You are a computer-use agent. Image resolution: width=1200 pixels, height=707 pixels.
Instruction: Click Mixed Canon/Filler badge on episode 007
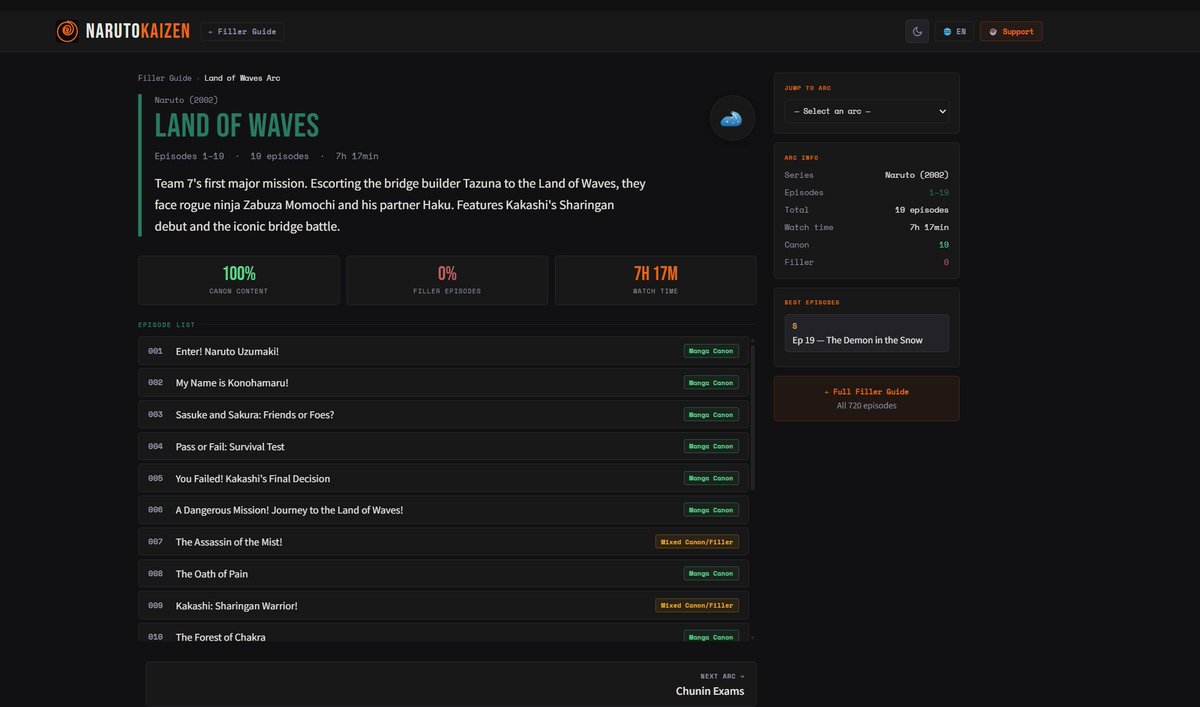coord(697,542)
